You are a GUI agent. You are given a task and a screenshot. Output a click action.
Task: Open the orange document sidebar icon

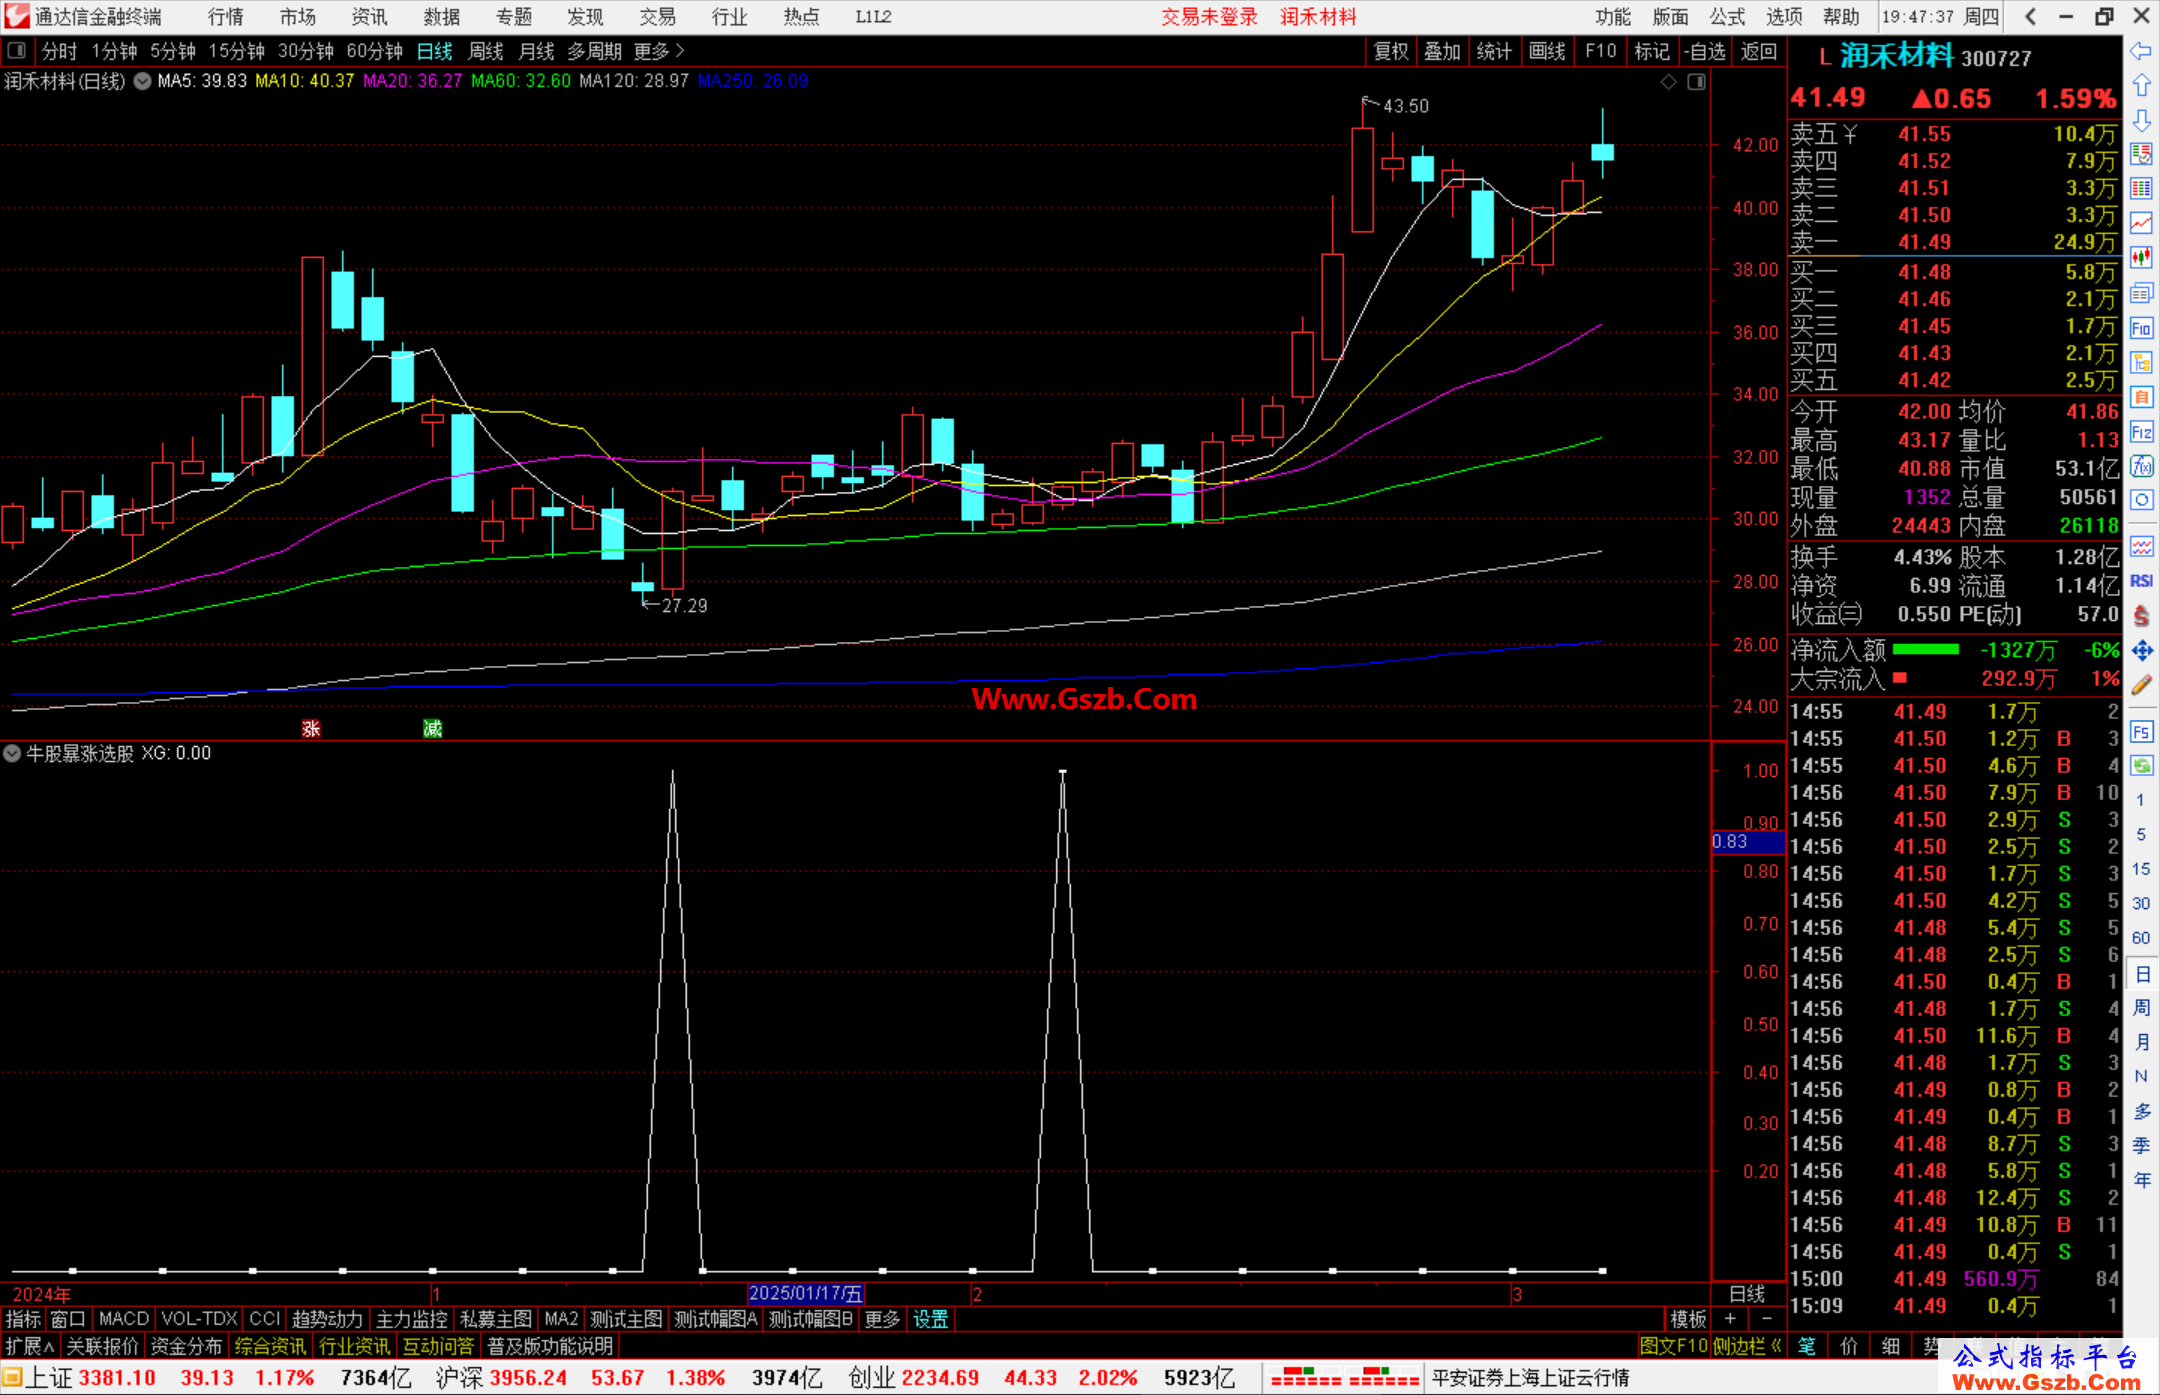(x=2141, y=397)
